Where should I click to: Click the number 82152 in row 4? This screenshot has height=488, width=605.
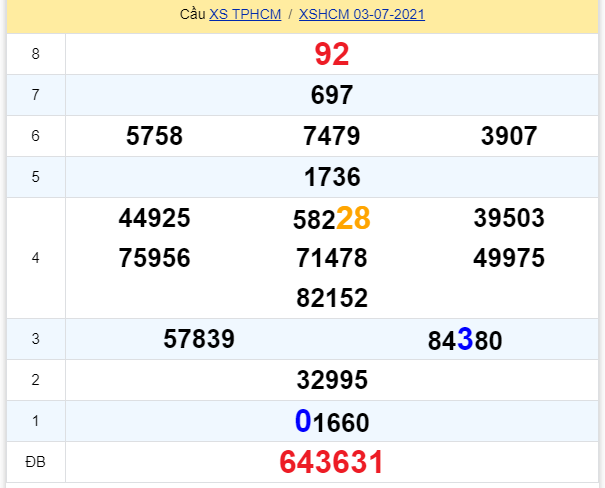pyautogui.click(x=332, y=298)
